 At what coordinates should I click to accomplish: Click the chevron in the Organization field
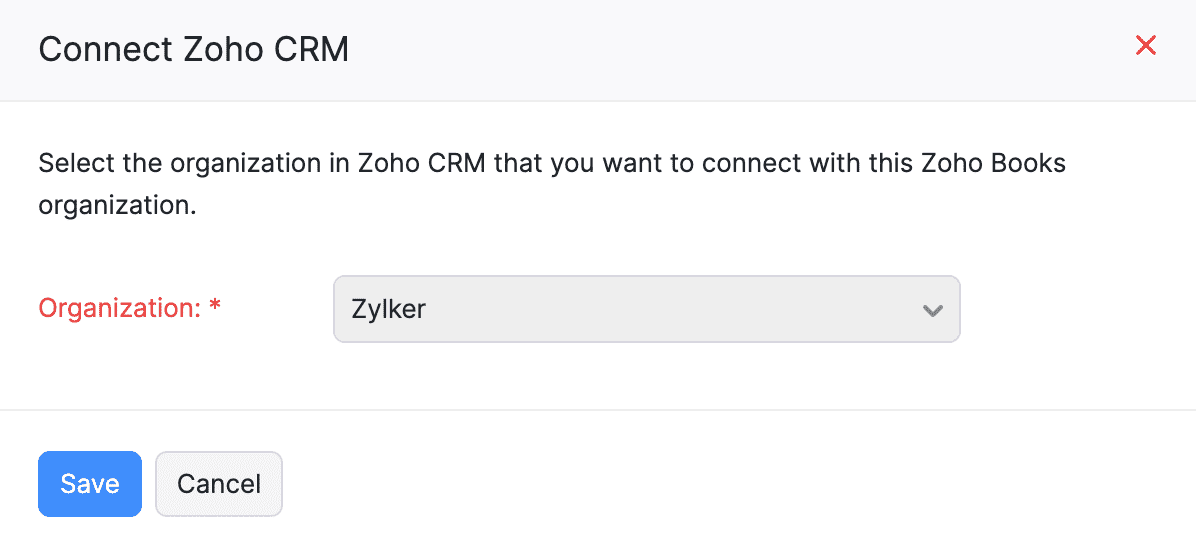(x=932, y=310)
